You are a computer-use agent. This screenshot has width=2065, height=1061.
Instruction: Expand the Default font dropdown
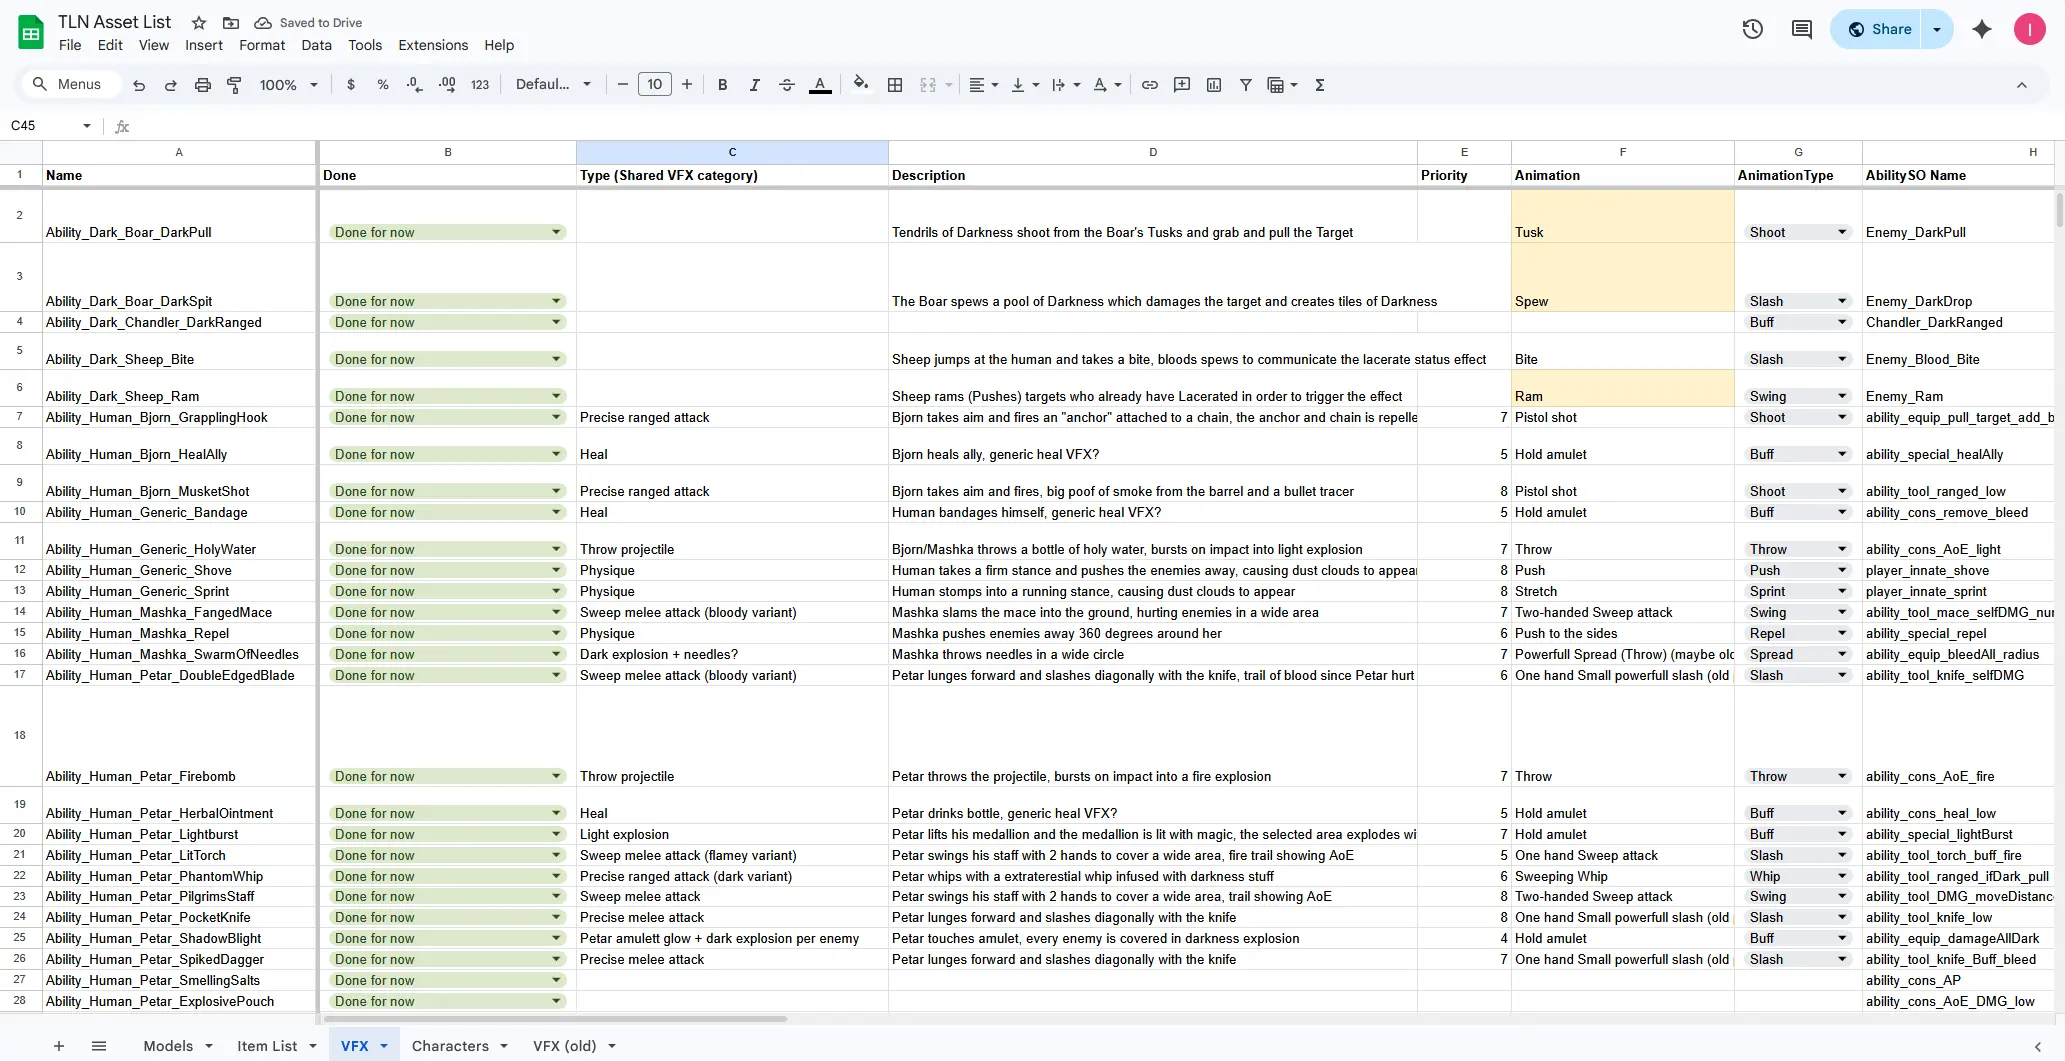point(553,85)
